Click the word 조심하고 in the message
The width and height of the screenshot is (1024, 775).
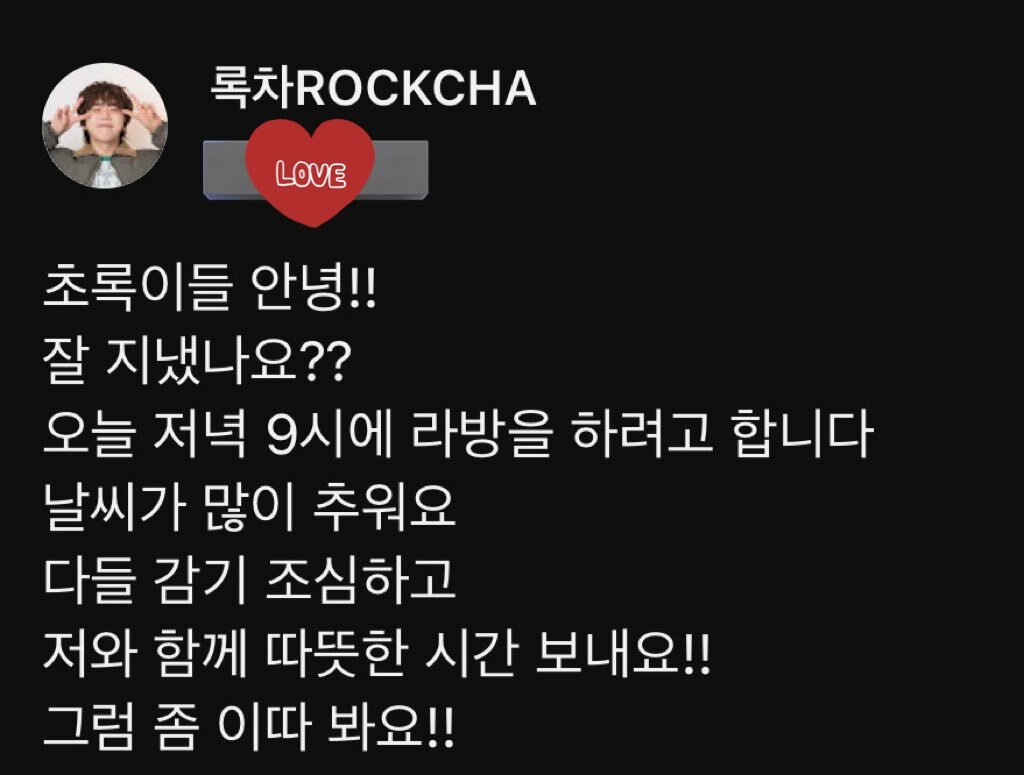(x=360, y=580)
